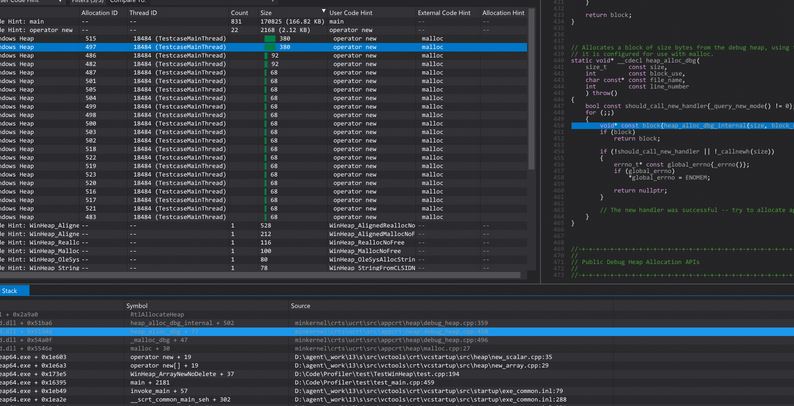
Task: Sort by the External Code Hint column header
Action: click(x=444, y=13)
